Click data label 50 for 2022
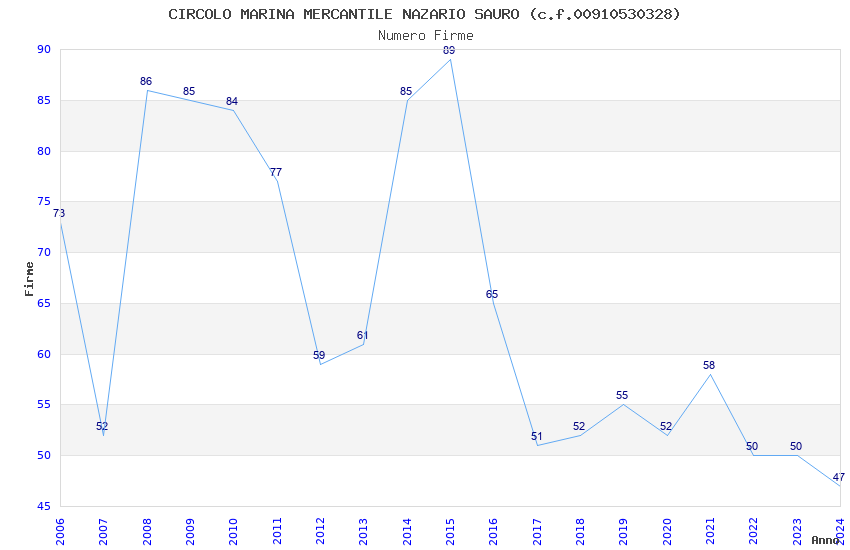This screenshot has width=850, height=550. 752,447
